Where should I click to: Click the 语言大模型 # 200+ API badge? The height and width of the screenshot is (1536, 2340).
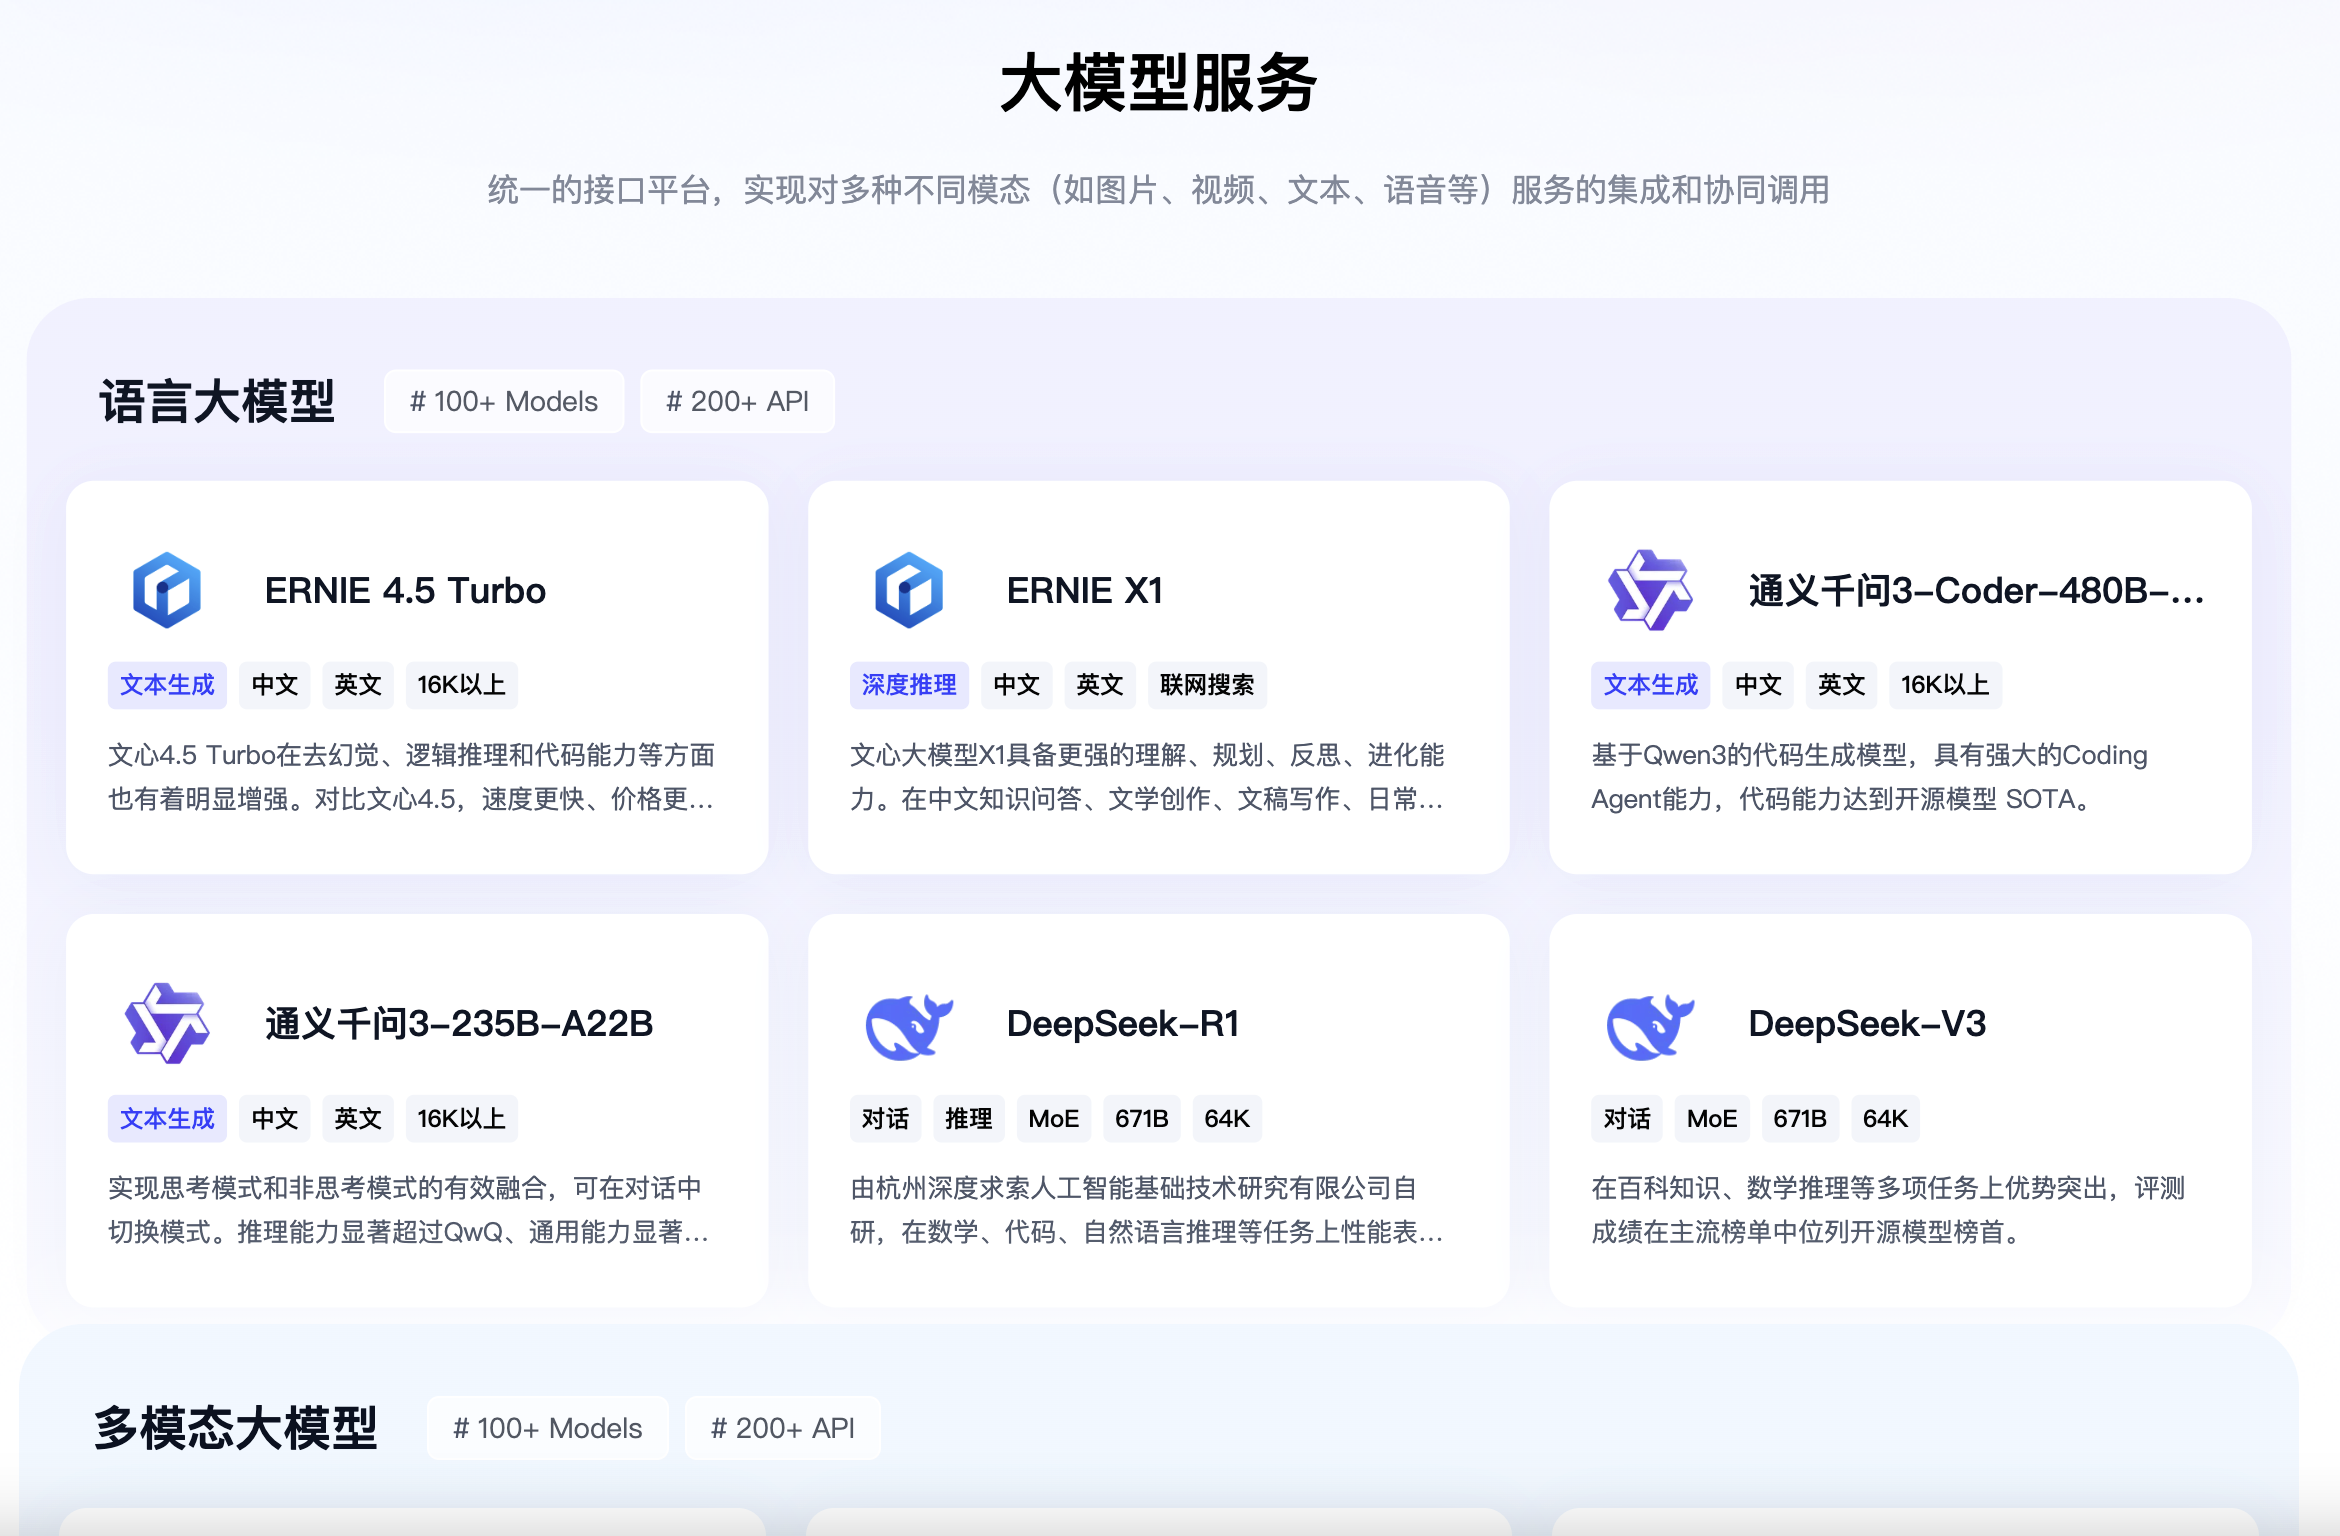pyautogui.click(x=737, y=401)
